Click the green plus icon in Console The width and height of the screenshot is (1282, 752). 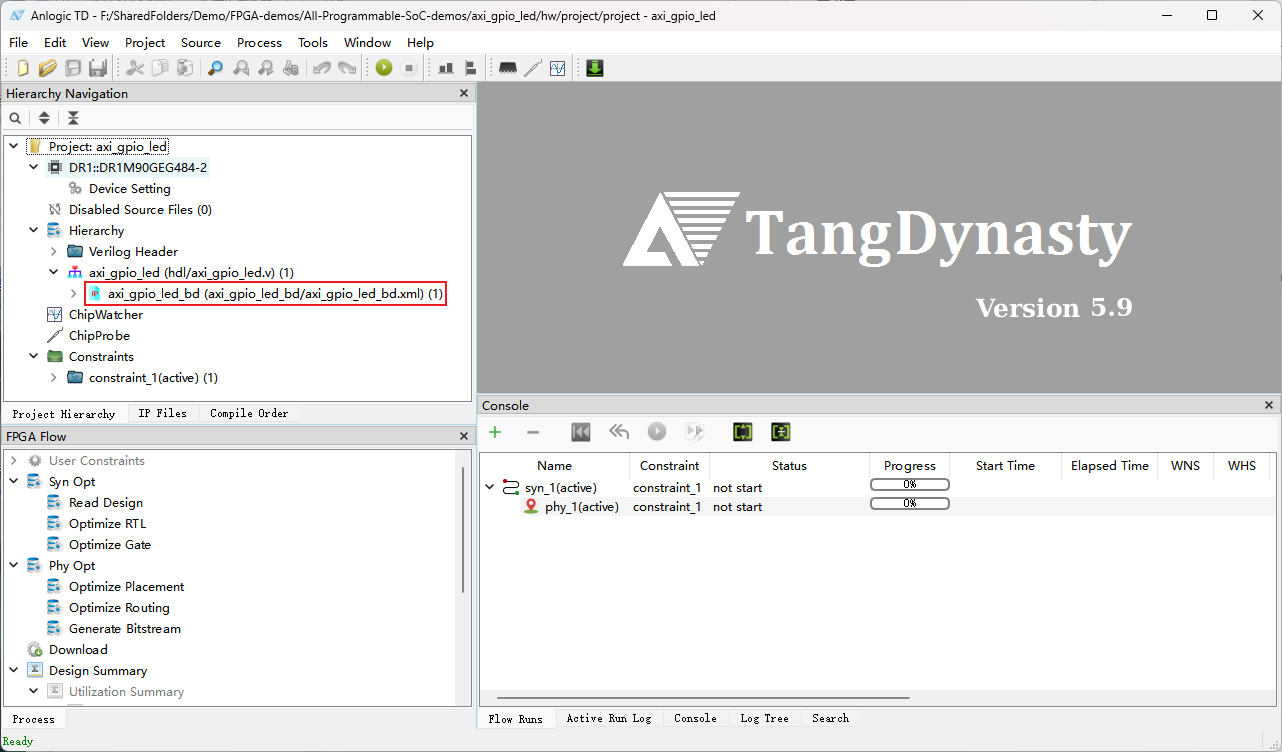pyautogui.click(x=495, y=432)
